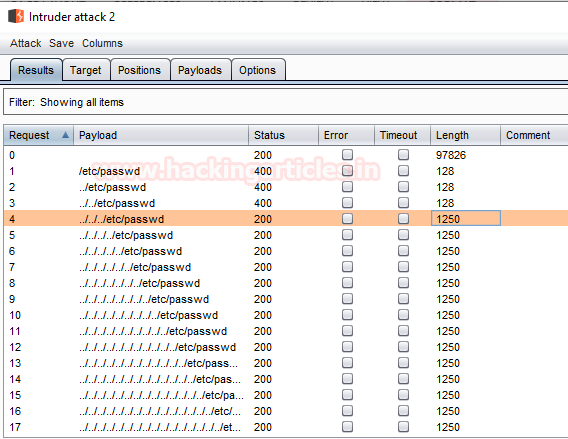Toggle Error checkbox for request 9
Viewport: 568px width, 439px height.
[x=347, y=298]
